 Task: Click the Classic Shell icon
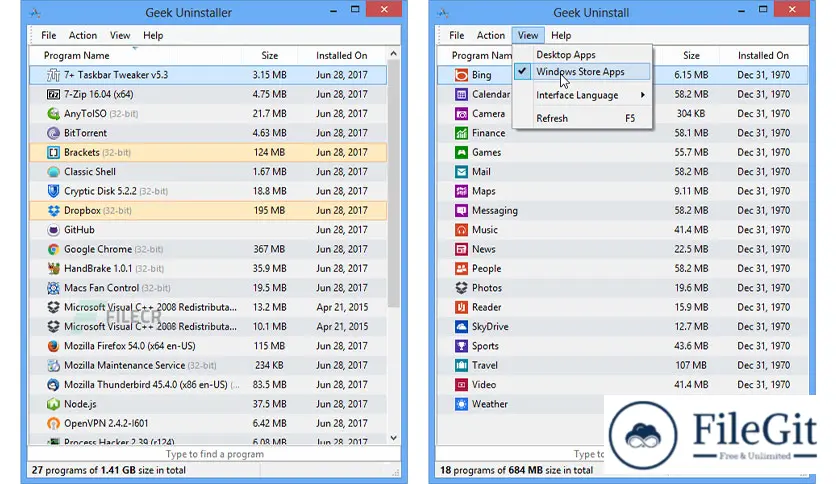(53, 172)
